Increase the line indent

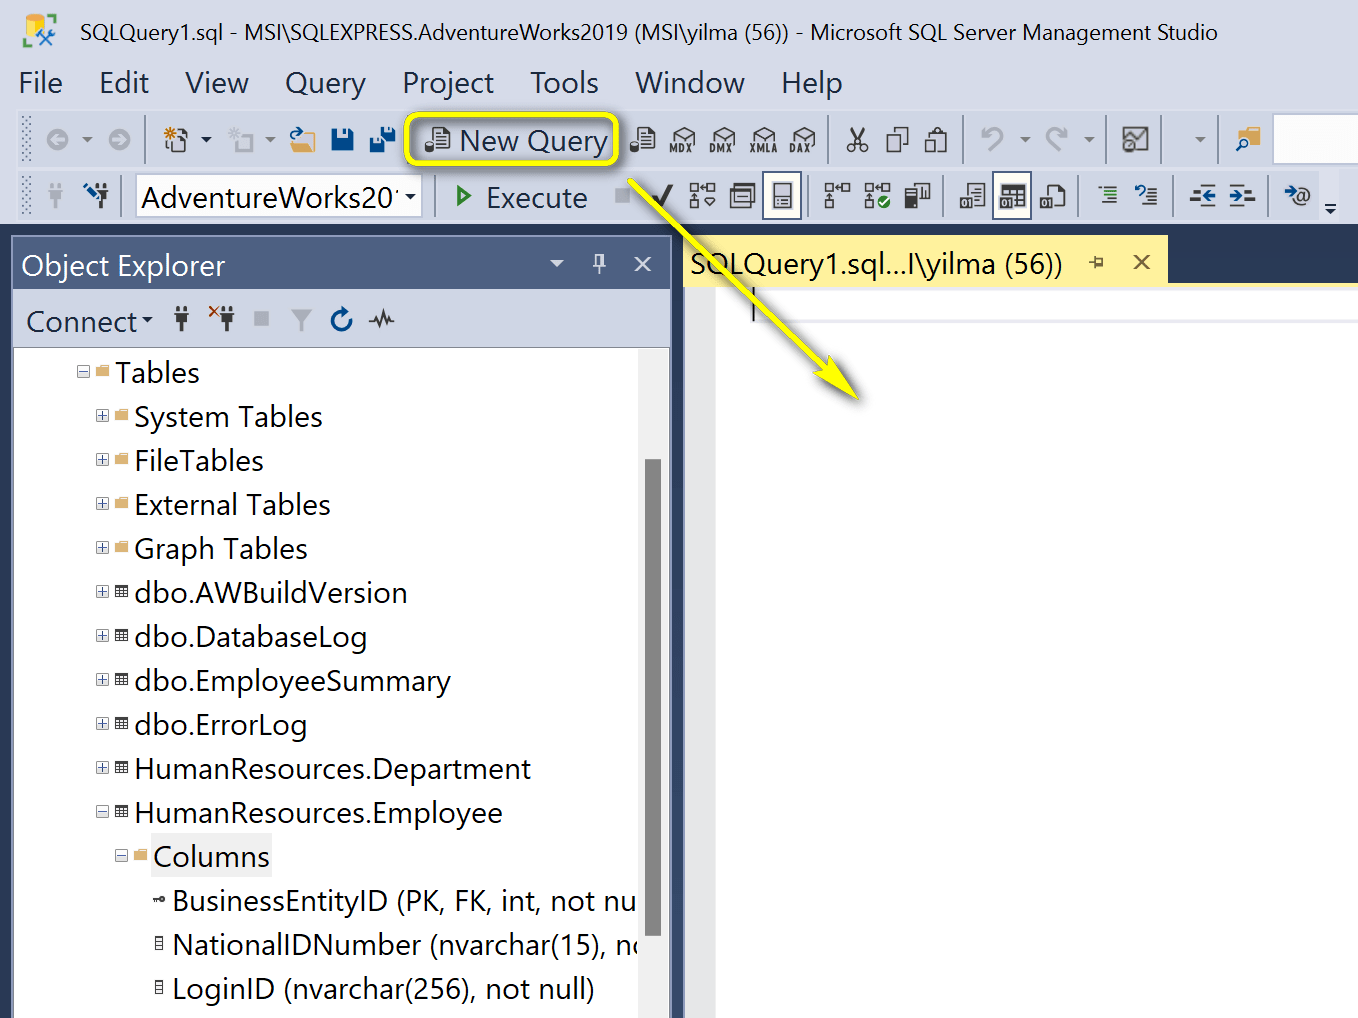tap(1242, 195)
